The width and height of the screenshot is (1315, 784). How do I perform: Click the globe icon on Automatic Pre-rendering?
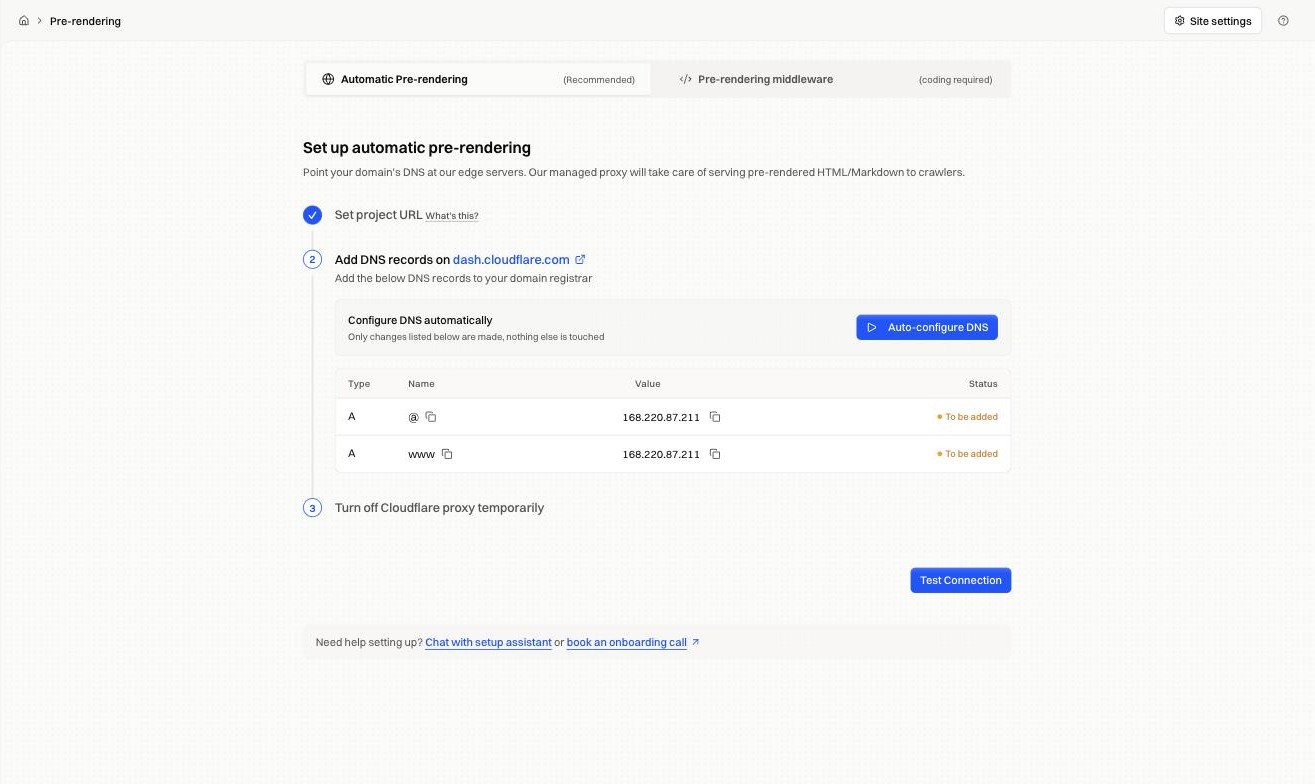click(328, 79)
